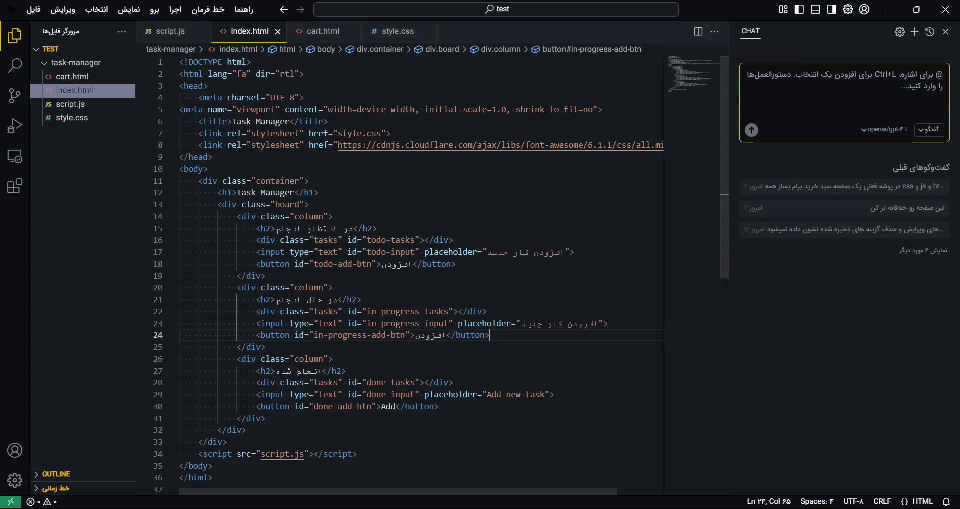The height and width of the screenshot is (509, 960).
Task: Open the برو (Go) menu
Action: 154,10
